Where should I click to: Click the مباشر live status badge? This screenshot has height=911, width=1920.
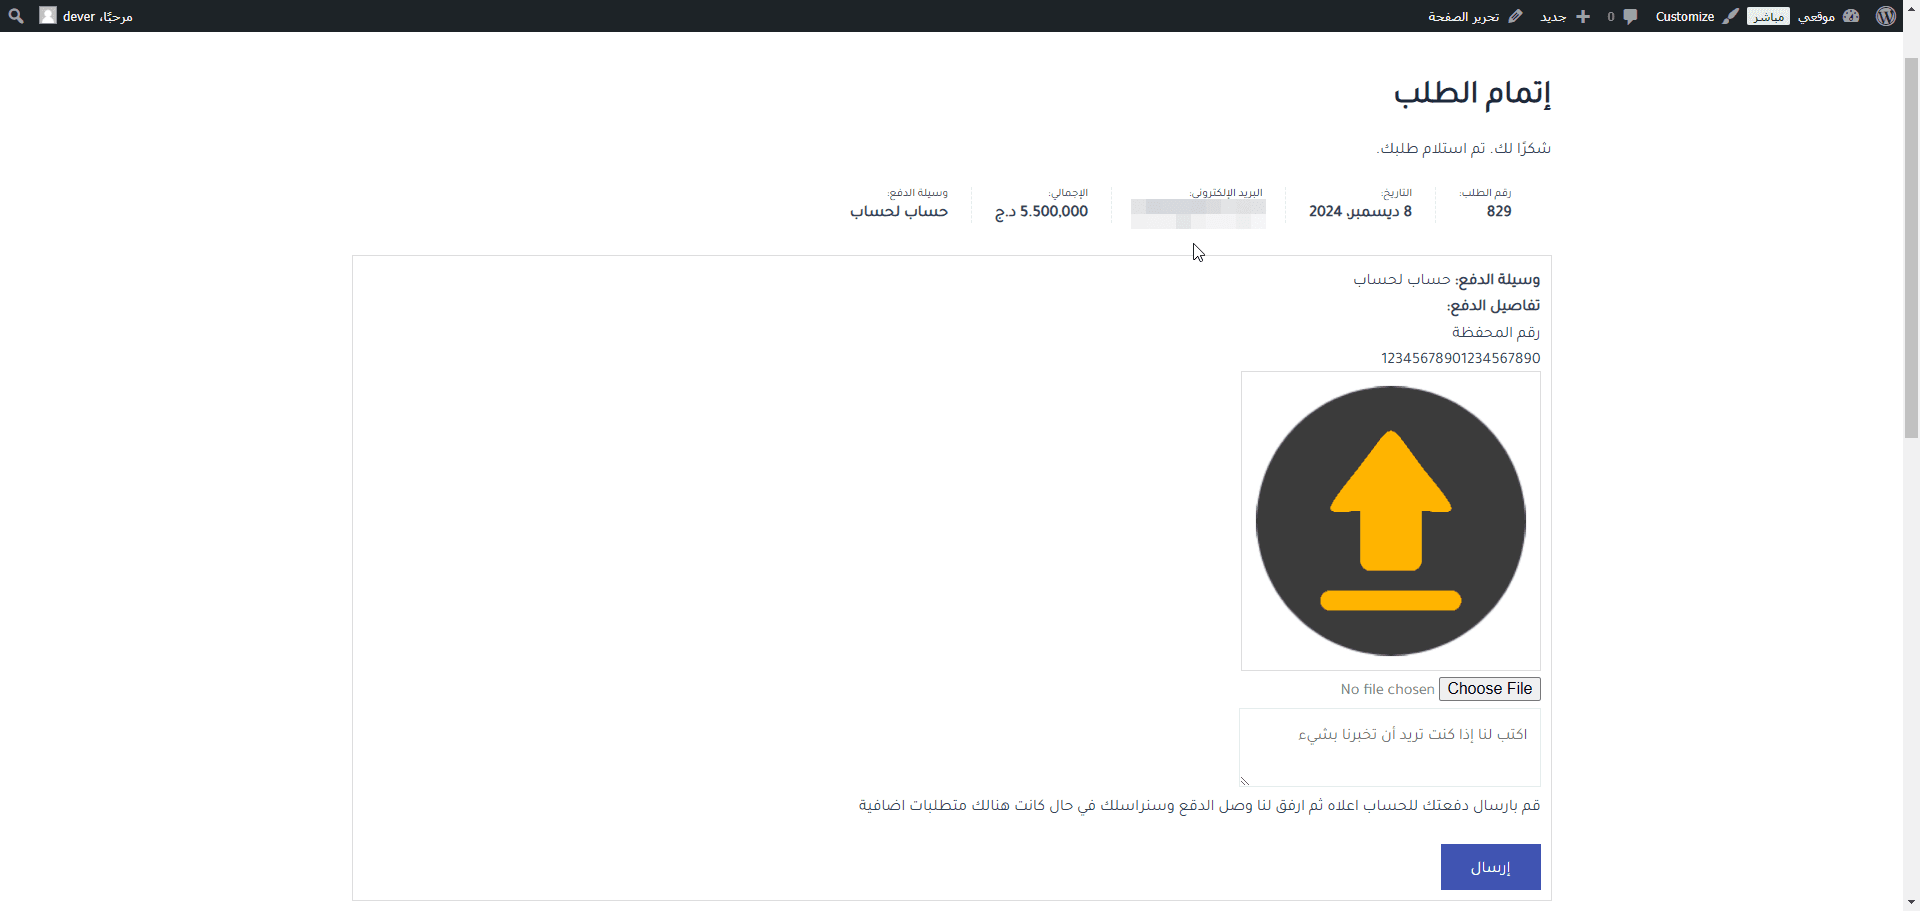[x=1768, y=16]
